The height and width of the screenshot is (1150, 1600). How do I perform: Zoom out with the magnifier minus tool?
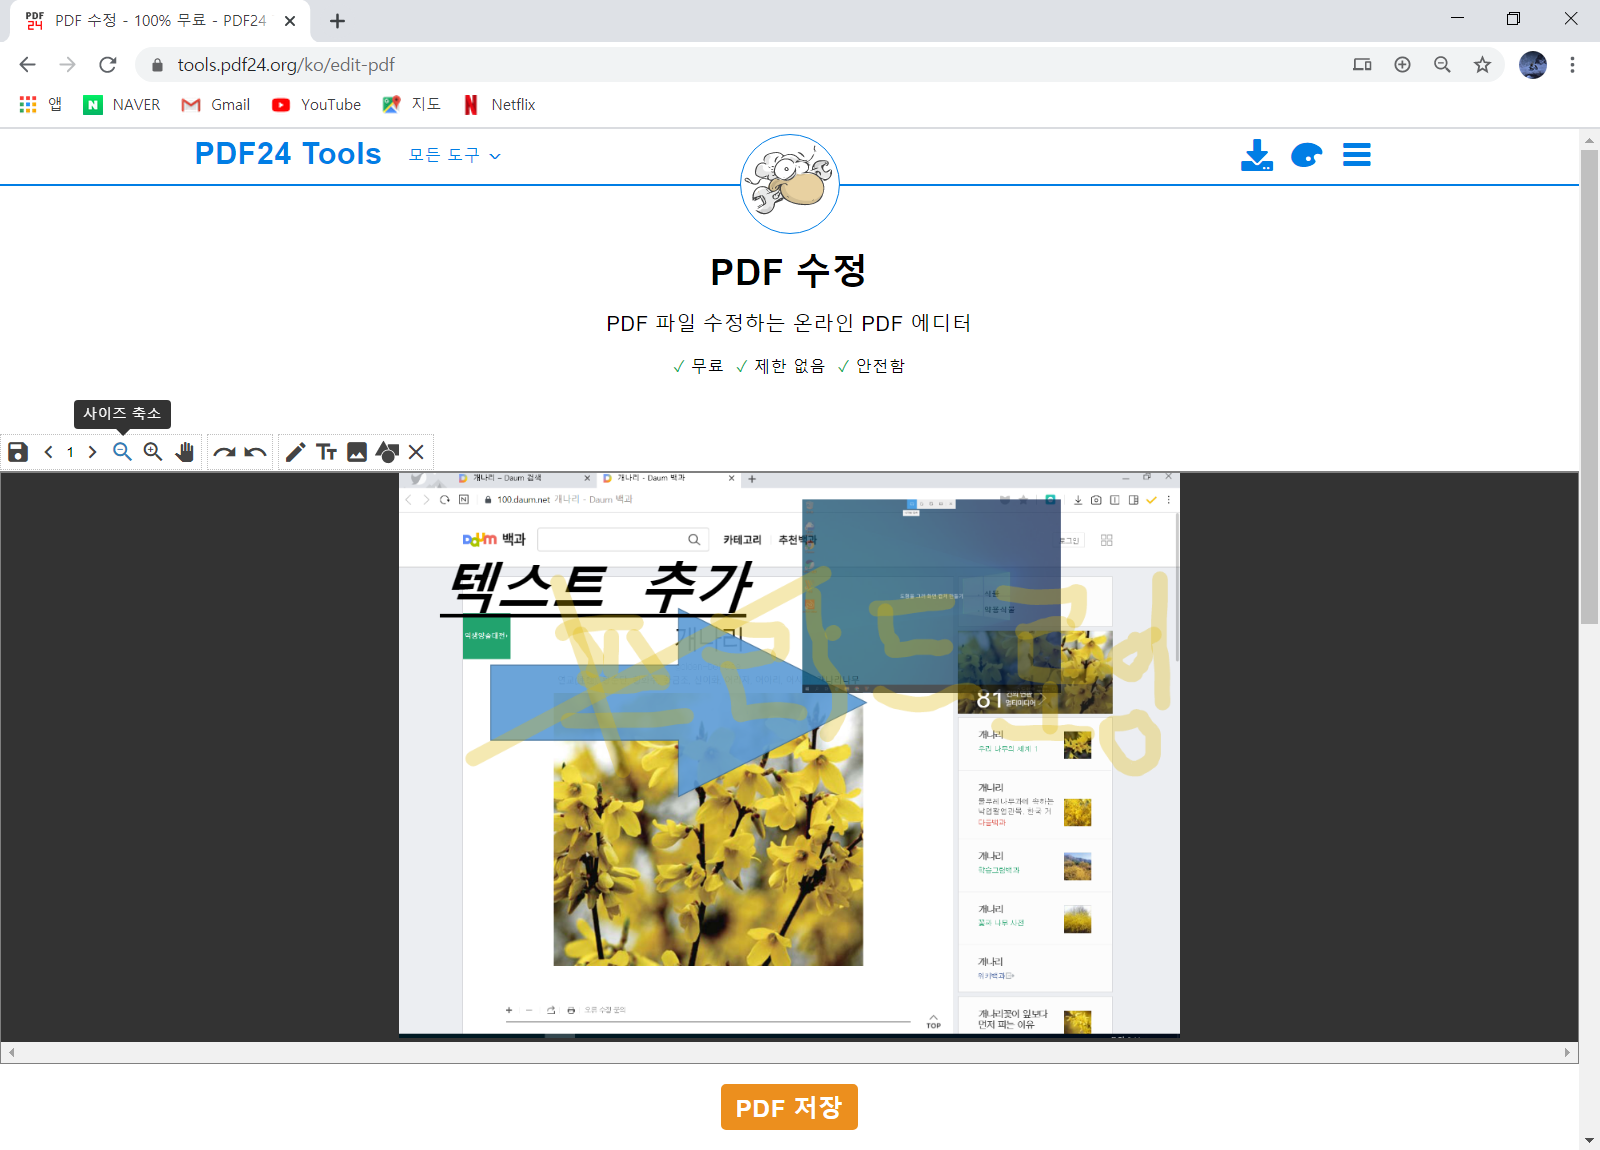[122, 452]
